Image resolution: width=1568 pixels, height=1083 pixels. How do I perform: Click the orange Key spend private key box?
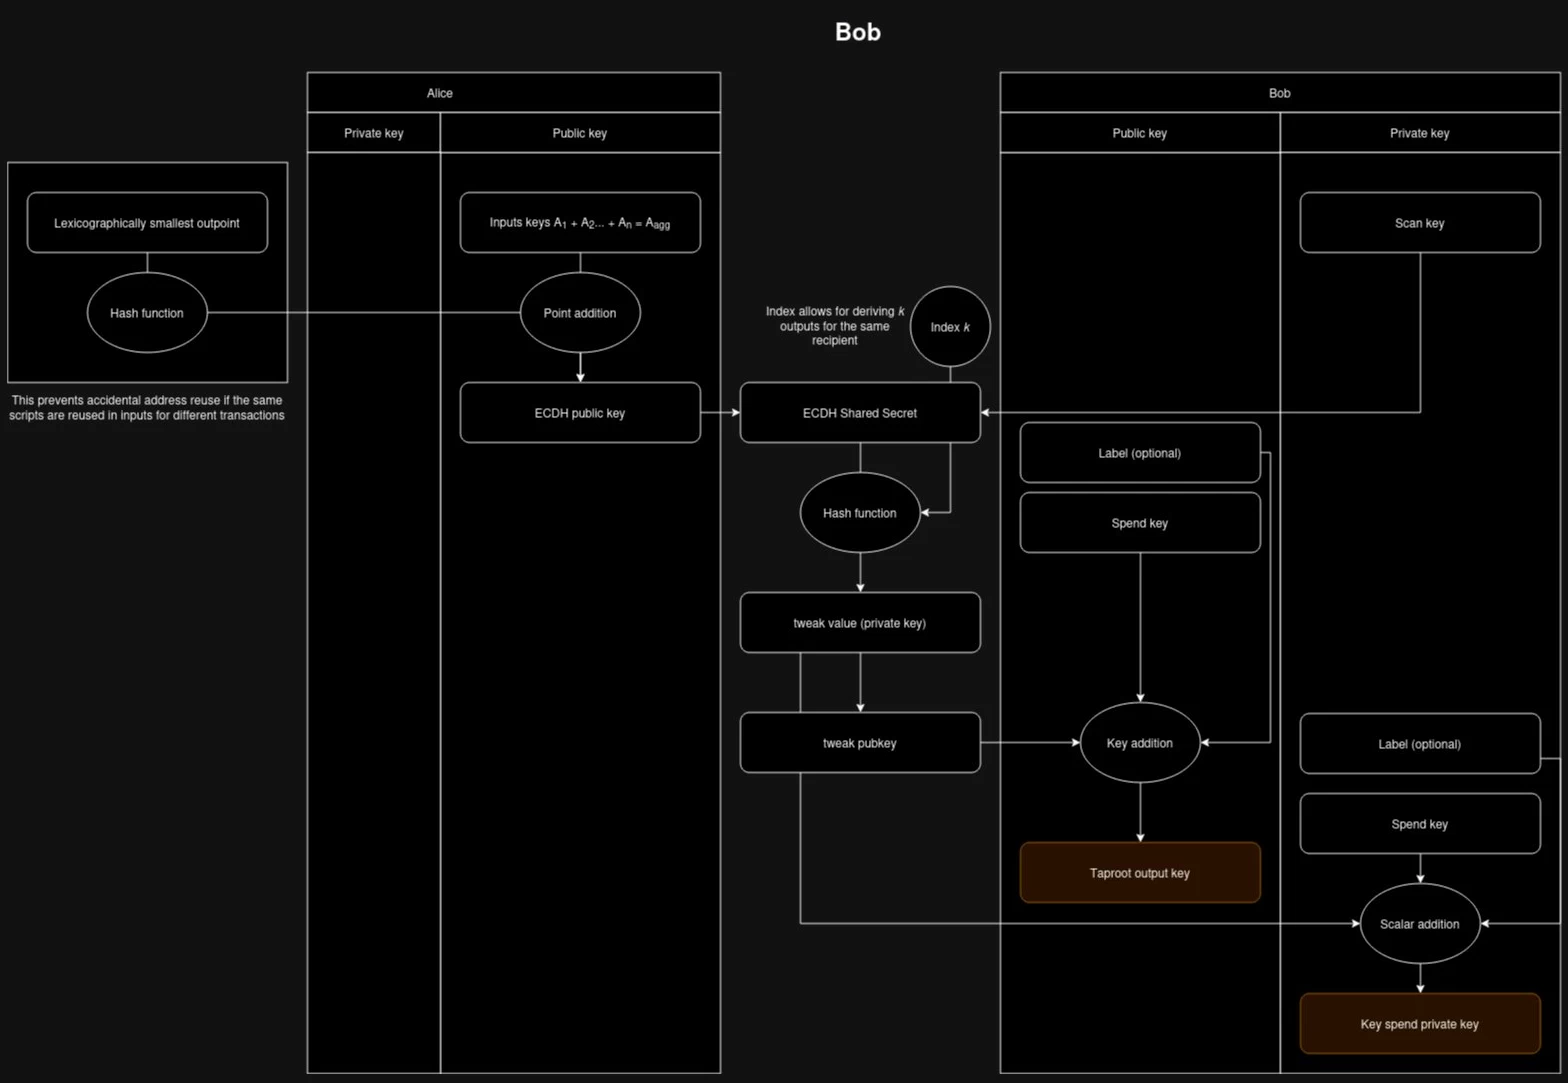pos(1420,1024)
